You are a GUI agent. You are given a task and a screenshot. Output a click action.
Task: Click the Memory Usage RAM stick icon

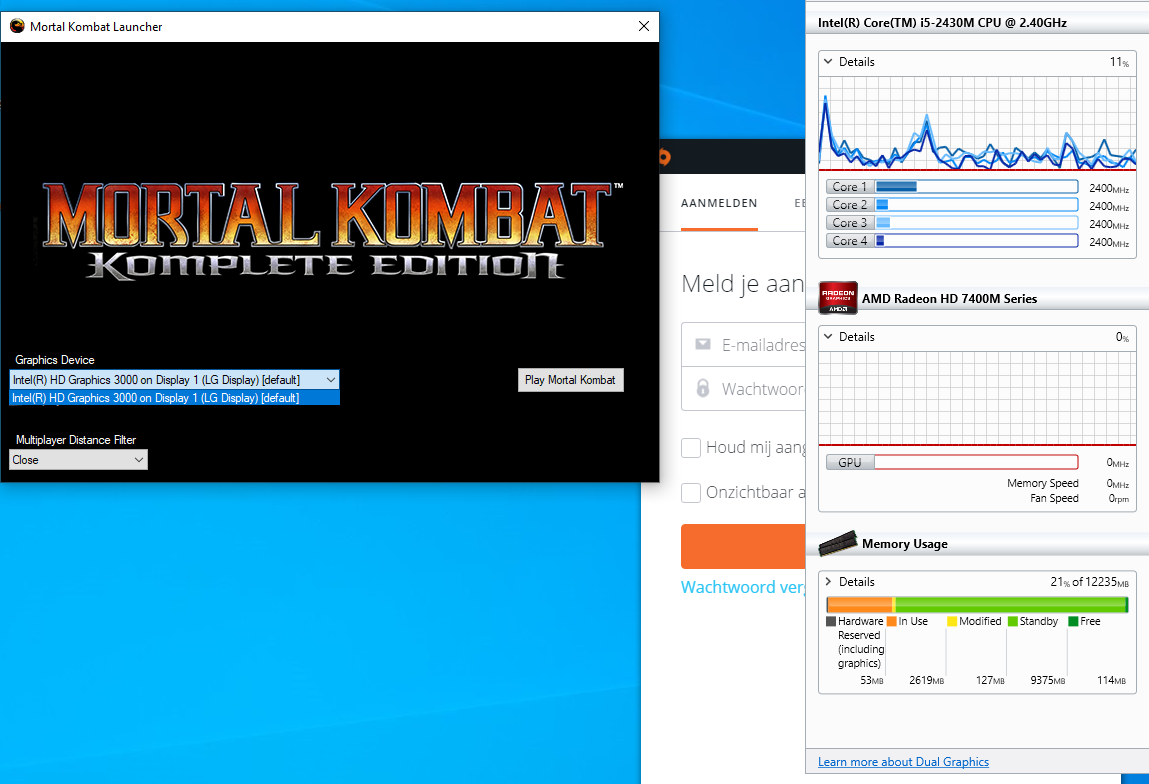click(x=838, y=543)
